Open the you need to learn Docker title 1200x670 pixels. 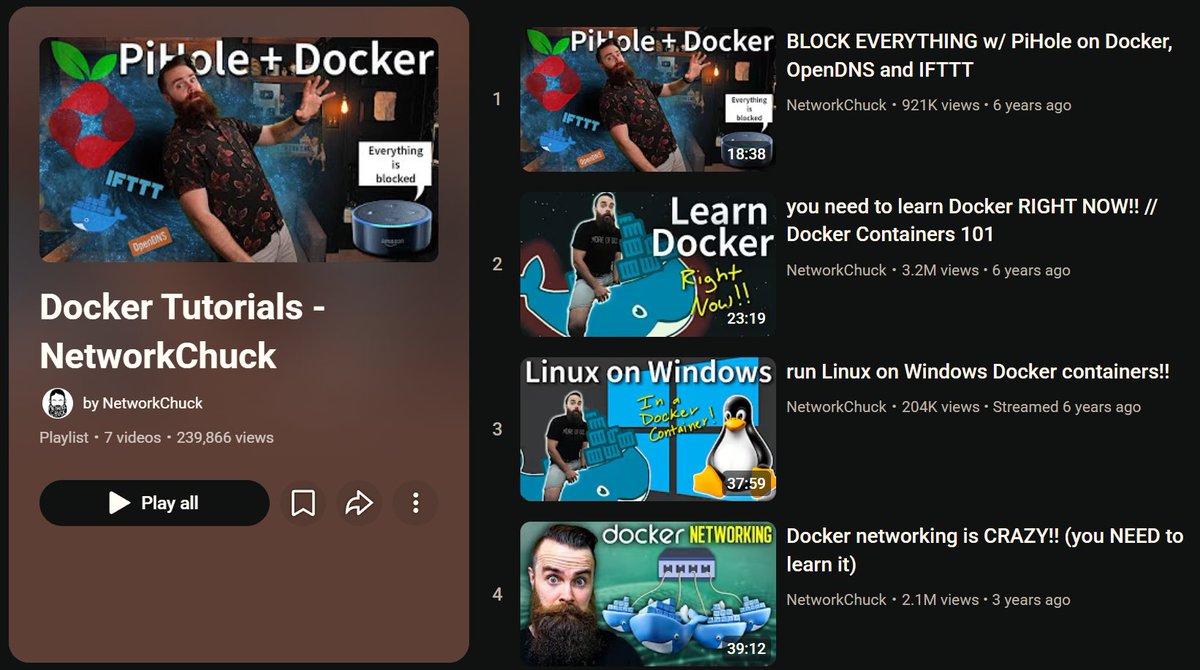(x=972, y=221)
